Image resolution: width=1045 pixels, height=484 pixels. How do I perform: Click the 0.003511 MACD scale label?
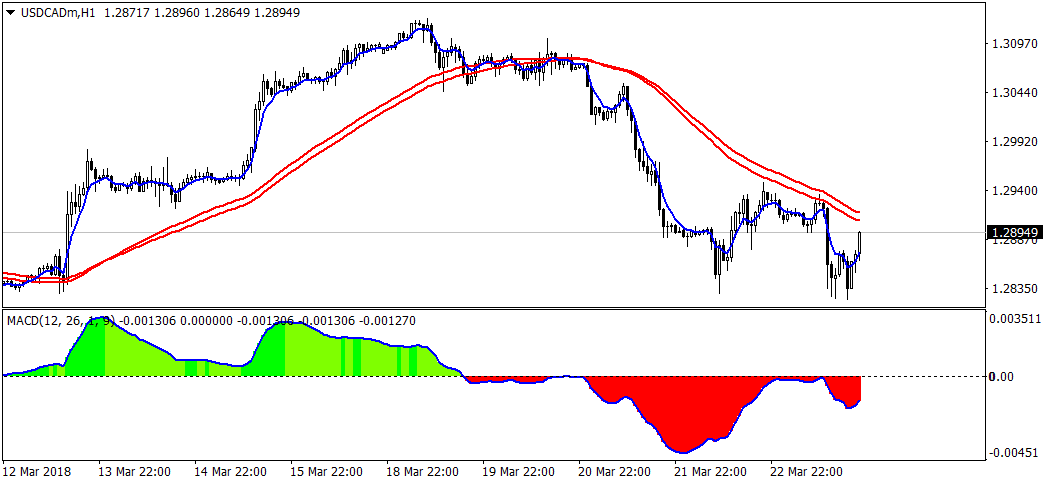coord(1016,320)
